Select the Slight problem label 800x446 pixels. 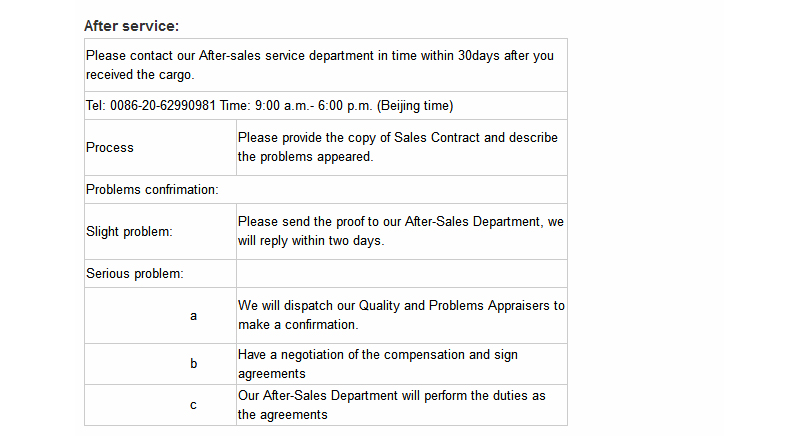click(x=129, y=232)
